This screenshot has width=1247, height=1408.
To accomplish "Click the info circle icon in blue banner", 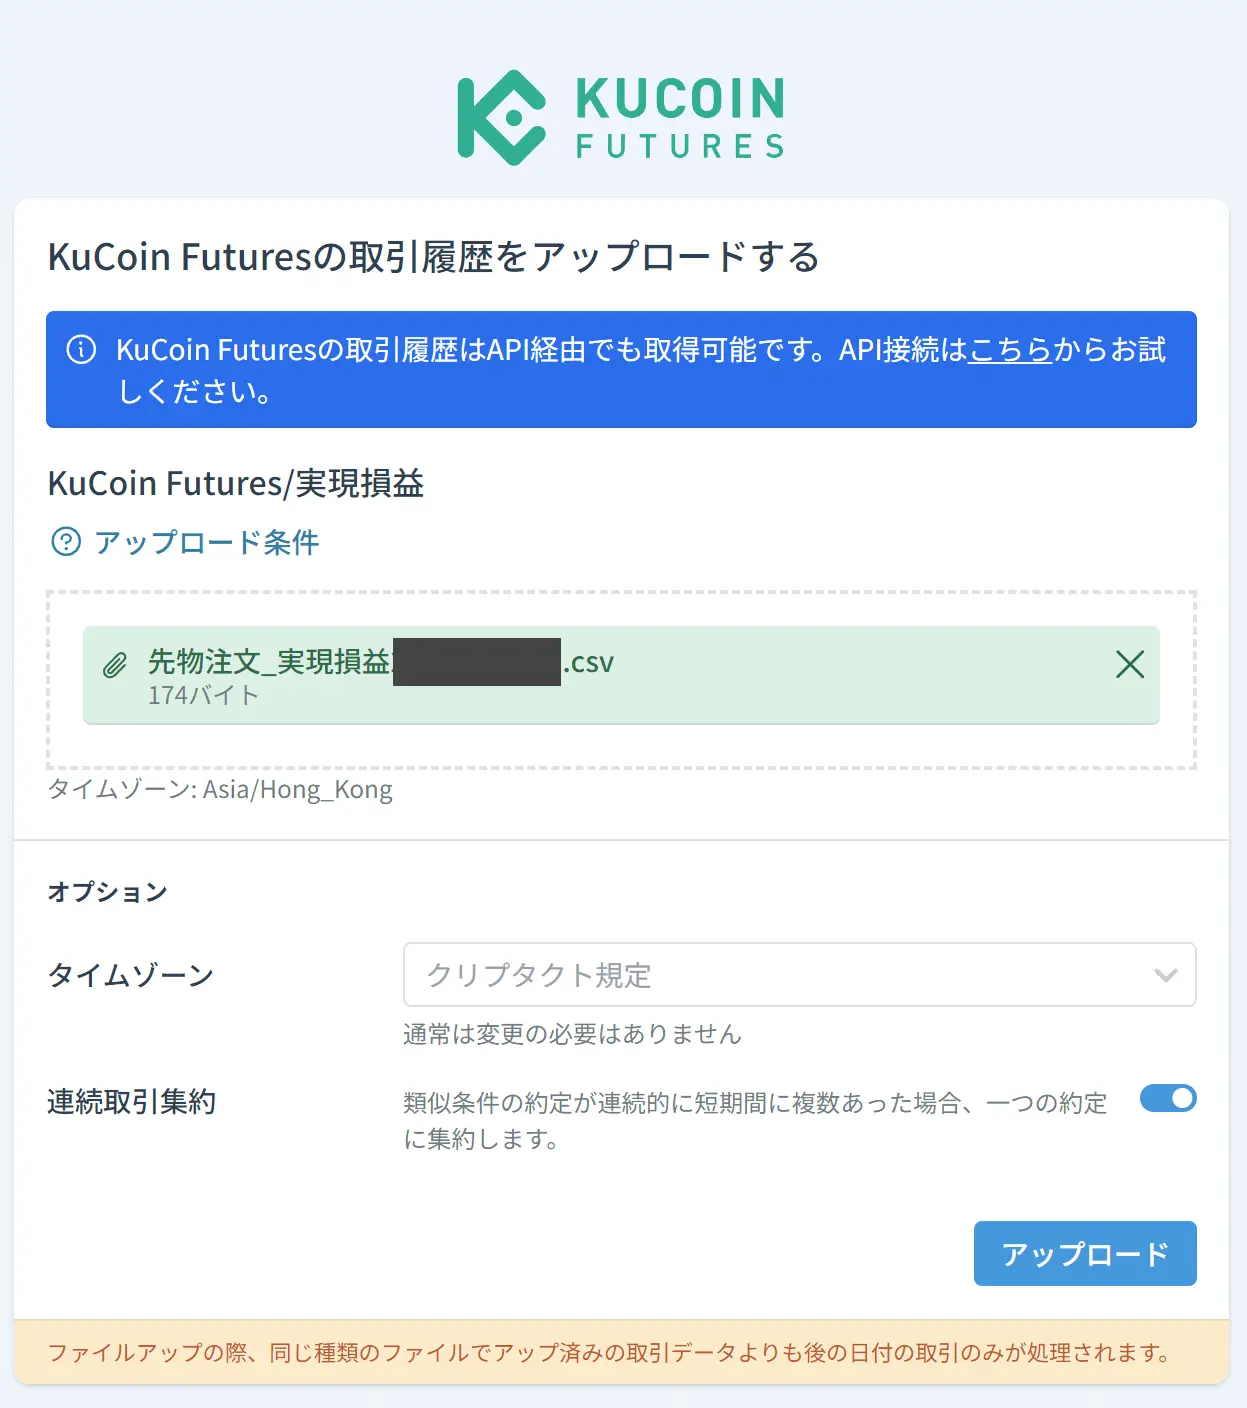I will (81, 349).
